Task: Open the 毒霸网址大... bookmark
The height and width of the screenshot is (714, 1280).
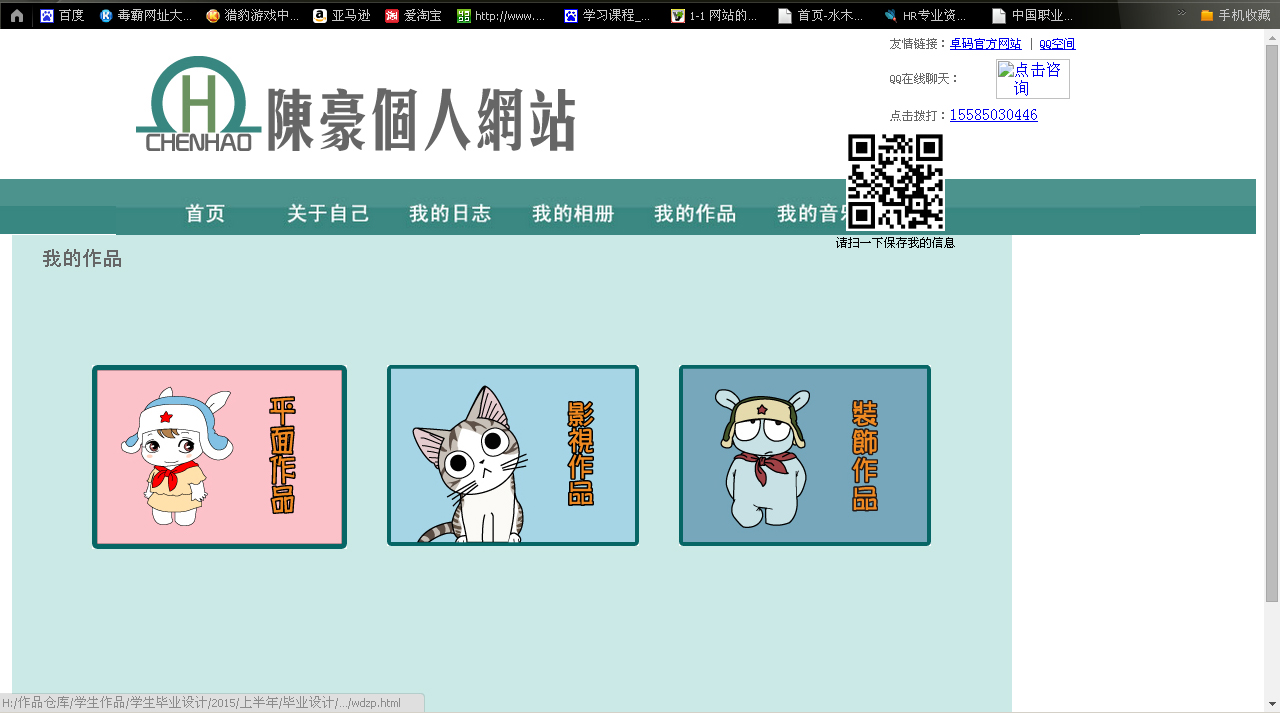Action: pyautogui.click(x=145, y=16)
